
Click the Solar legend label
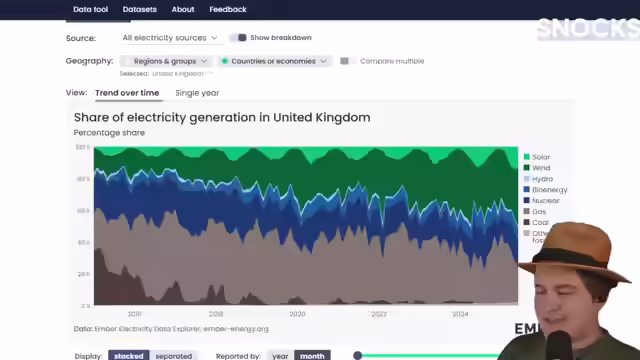pyautogui.click(x=541, y=157)
